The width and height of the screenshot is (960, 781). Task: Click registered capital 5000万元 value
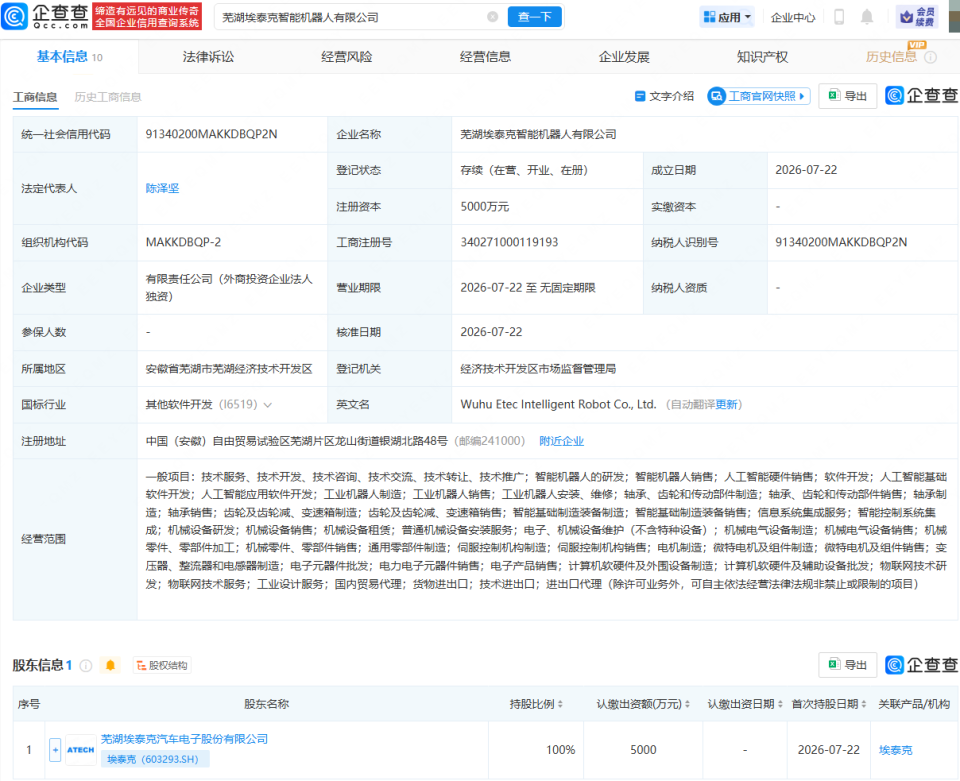click(x=485, y=207)
